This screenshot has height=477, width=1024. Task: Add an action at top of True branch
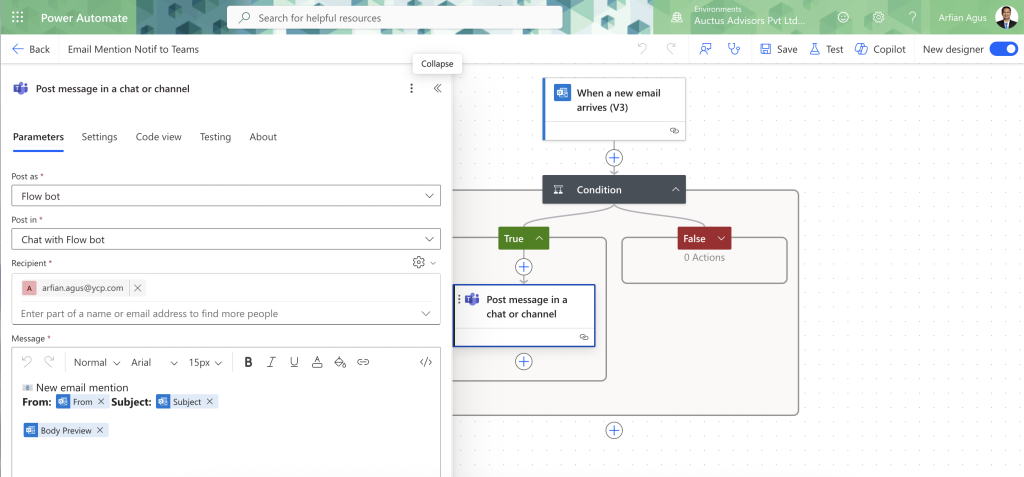[x=524, y=267]
